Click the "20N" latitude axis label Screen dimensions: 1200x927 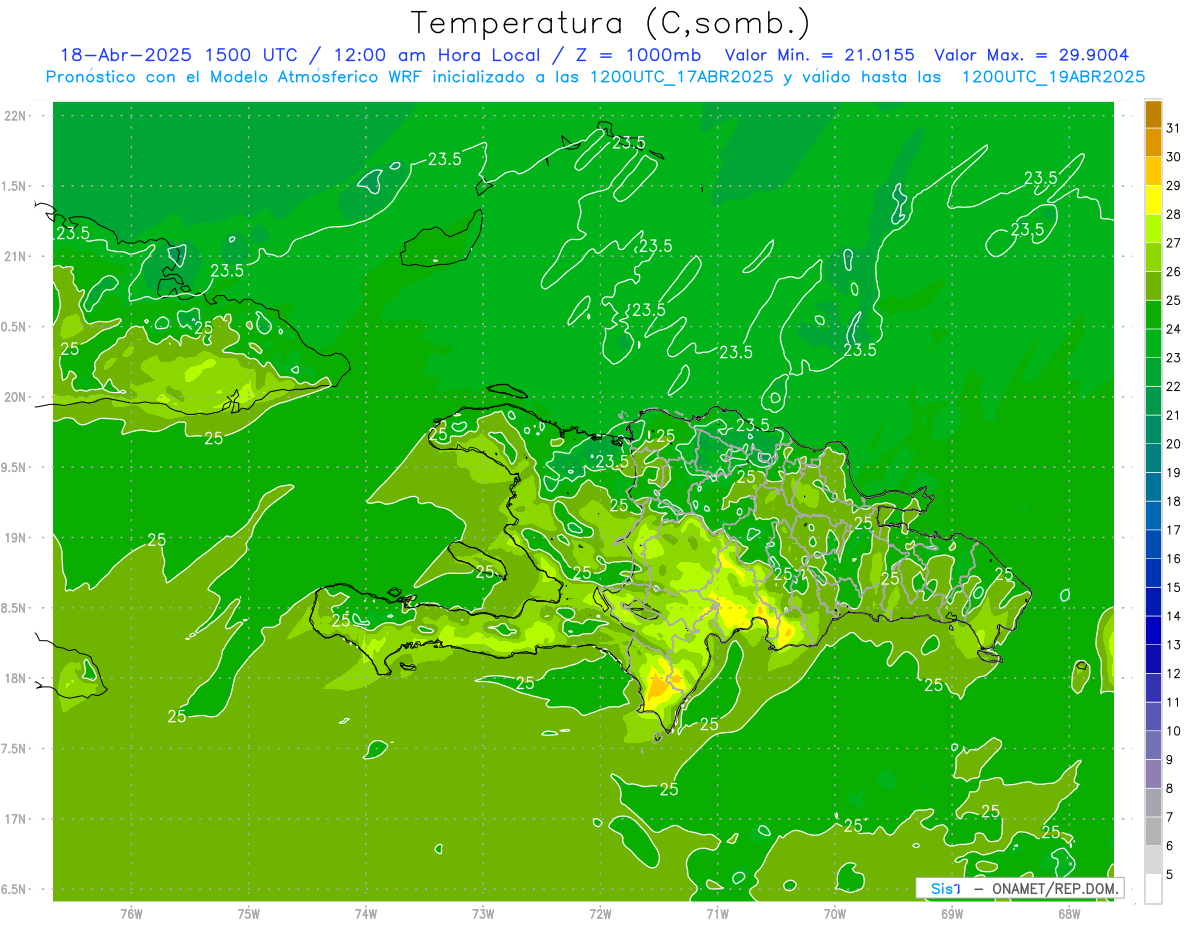[14, 397]
